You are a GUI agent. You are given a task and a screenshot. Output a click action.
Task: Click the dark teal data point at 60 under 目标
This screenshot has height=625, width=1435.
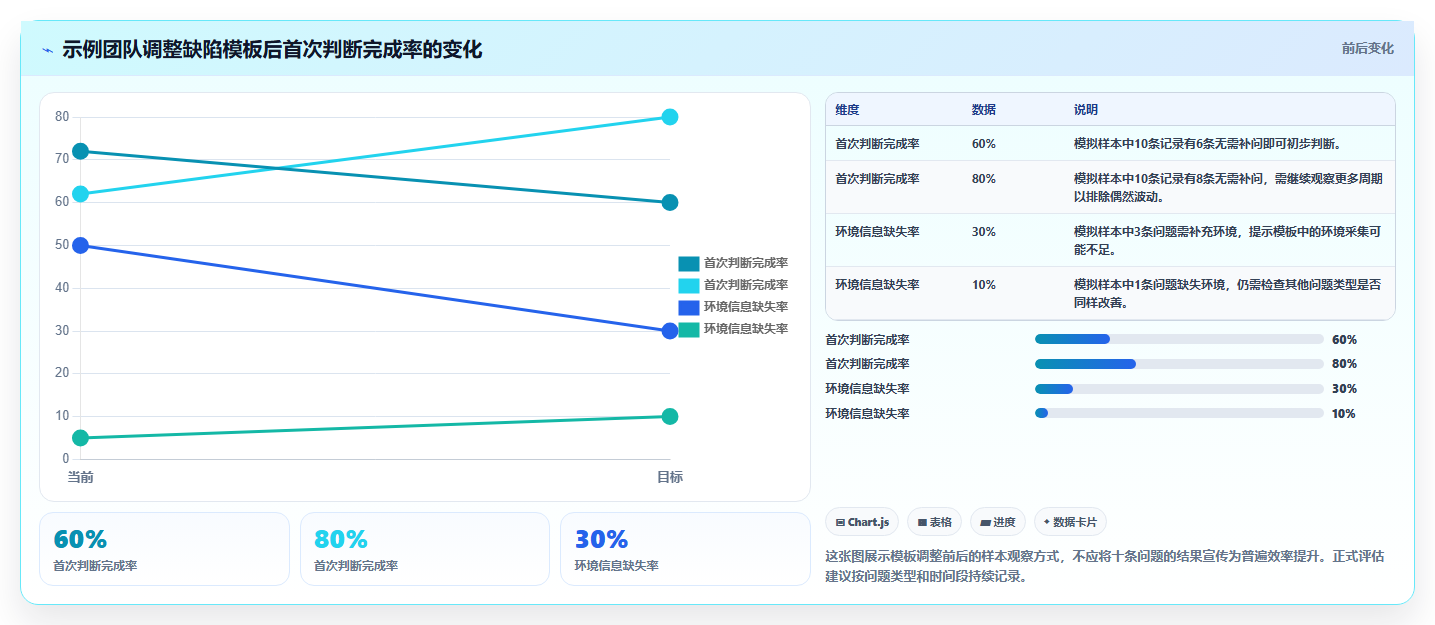point(670,203)
